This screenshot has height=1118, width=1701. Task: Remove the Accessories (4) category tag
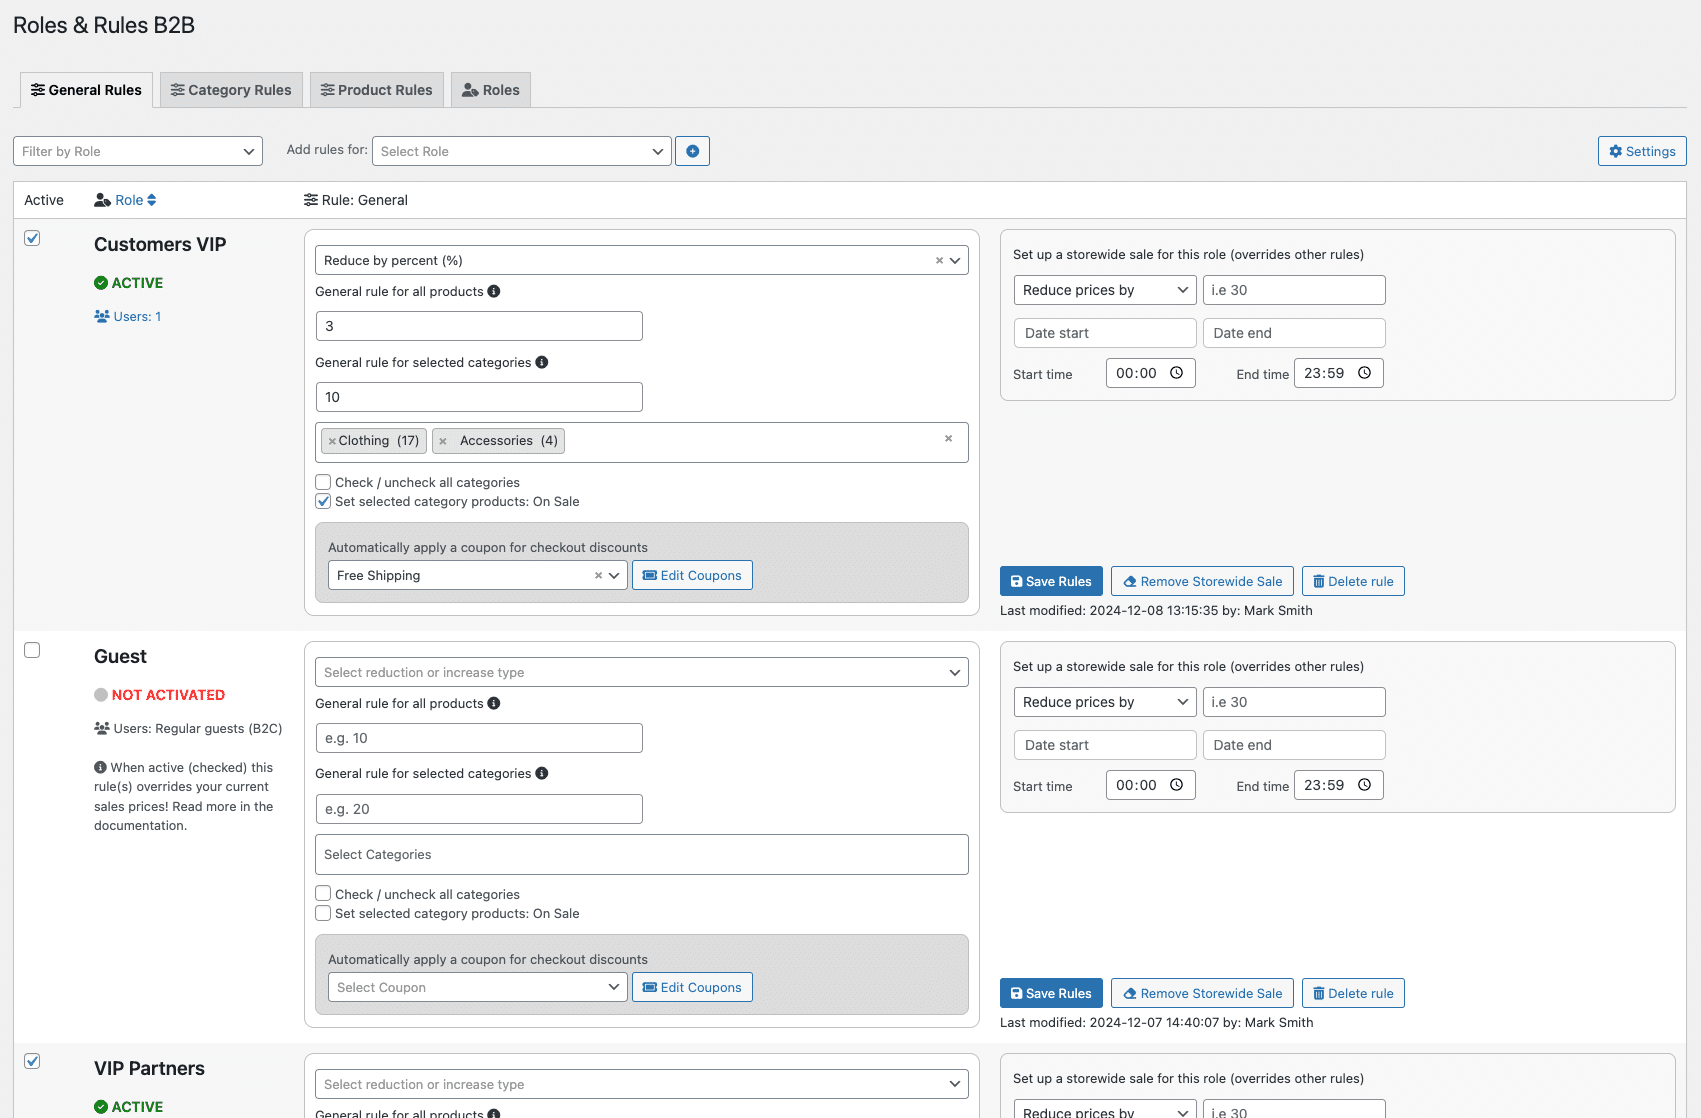point(443,441)
